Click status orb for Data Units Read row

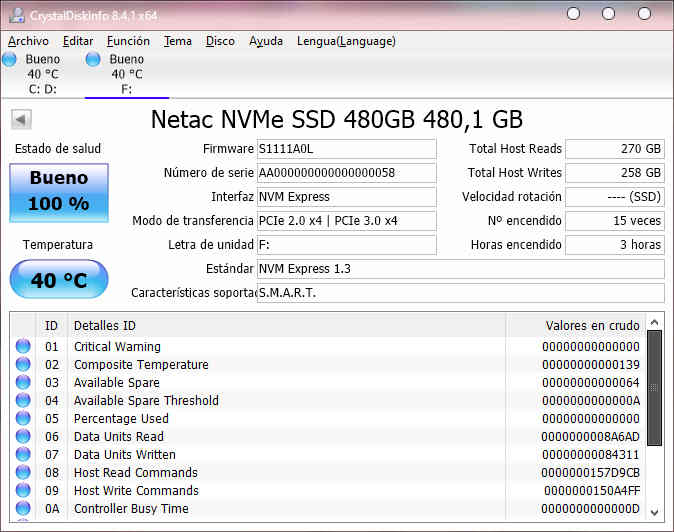pyautogui.click(x=23, y=437)
